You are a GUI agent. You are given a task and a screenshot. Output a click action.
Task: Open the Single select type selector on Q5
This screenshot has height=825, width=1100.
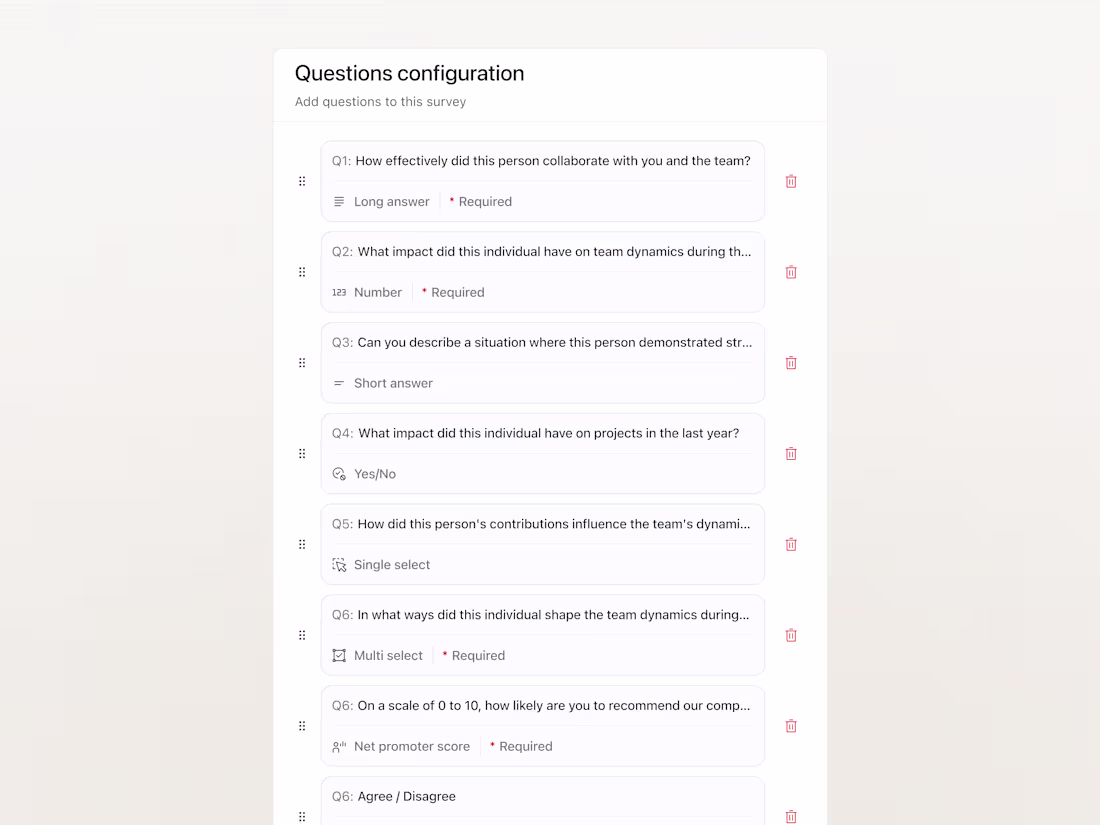381,564
